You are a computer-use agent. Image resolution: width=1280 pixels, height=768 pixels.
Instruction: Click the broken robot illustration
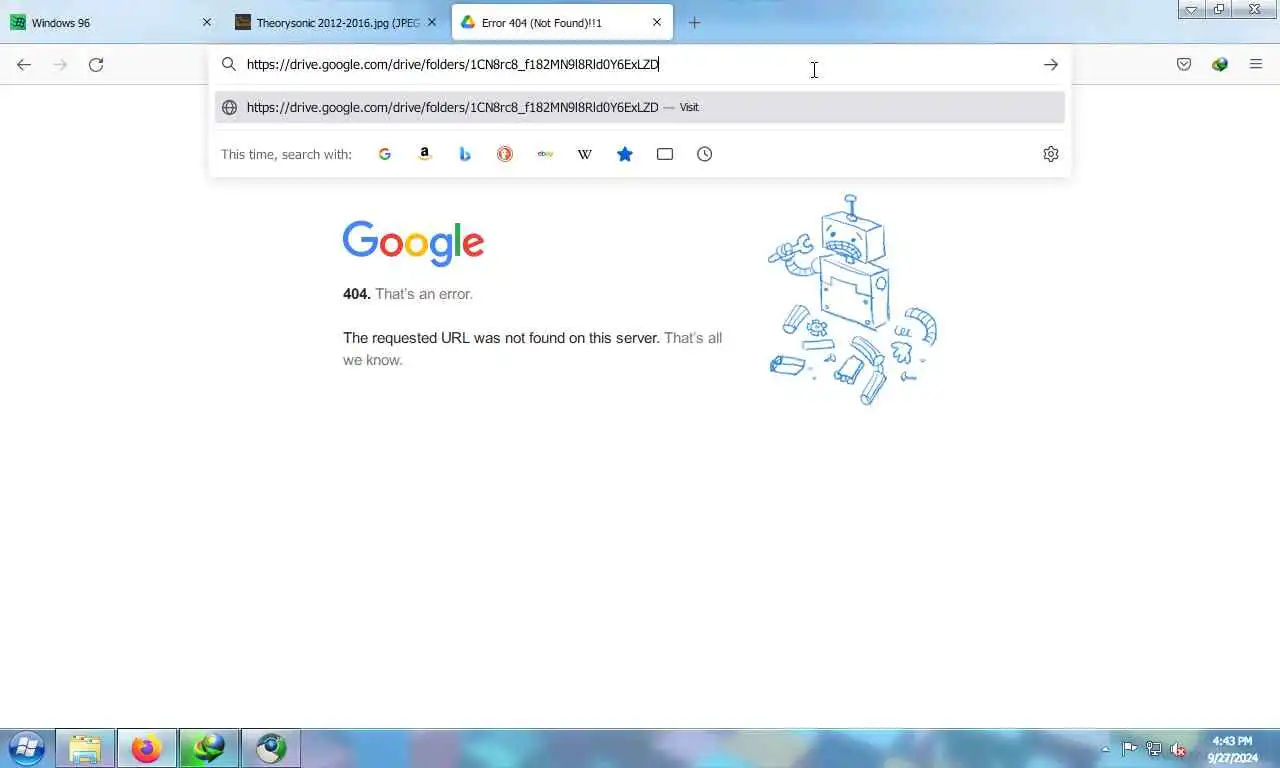852,300
